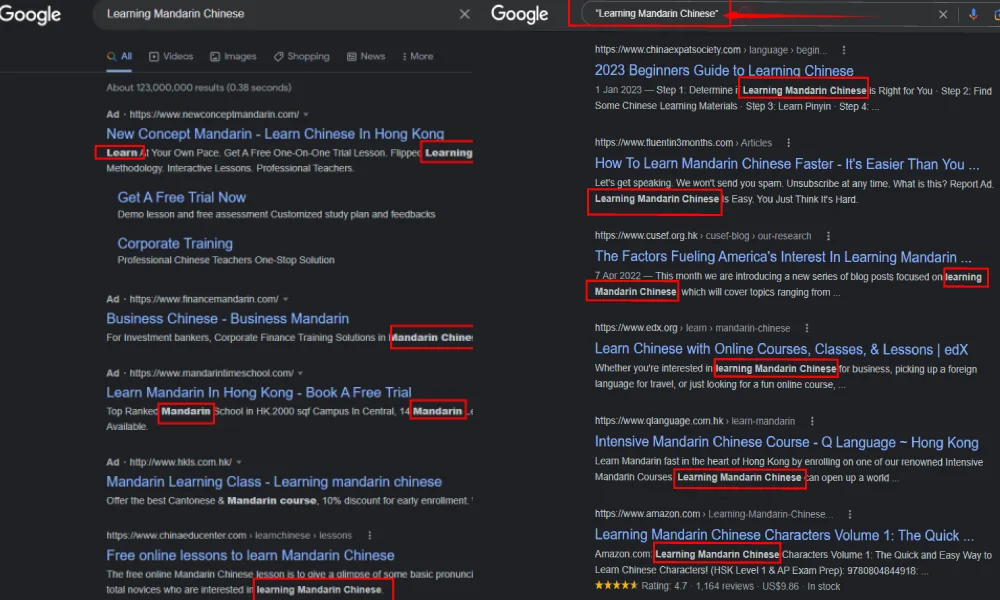The width and height of the screenshot is (1000, 600).
Task: Open Business Chinese - Business Mandarin ad
Action: tap(228, 318)
